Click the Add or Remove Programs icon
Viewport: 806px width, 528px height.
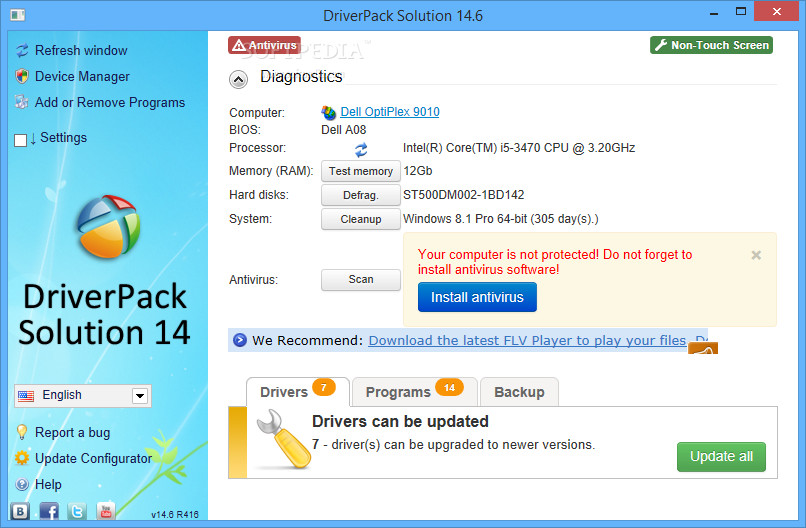click(22, 102)
